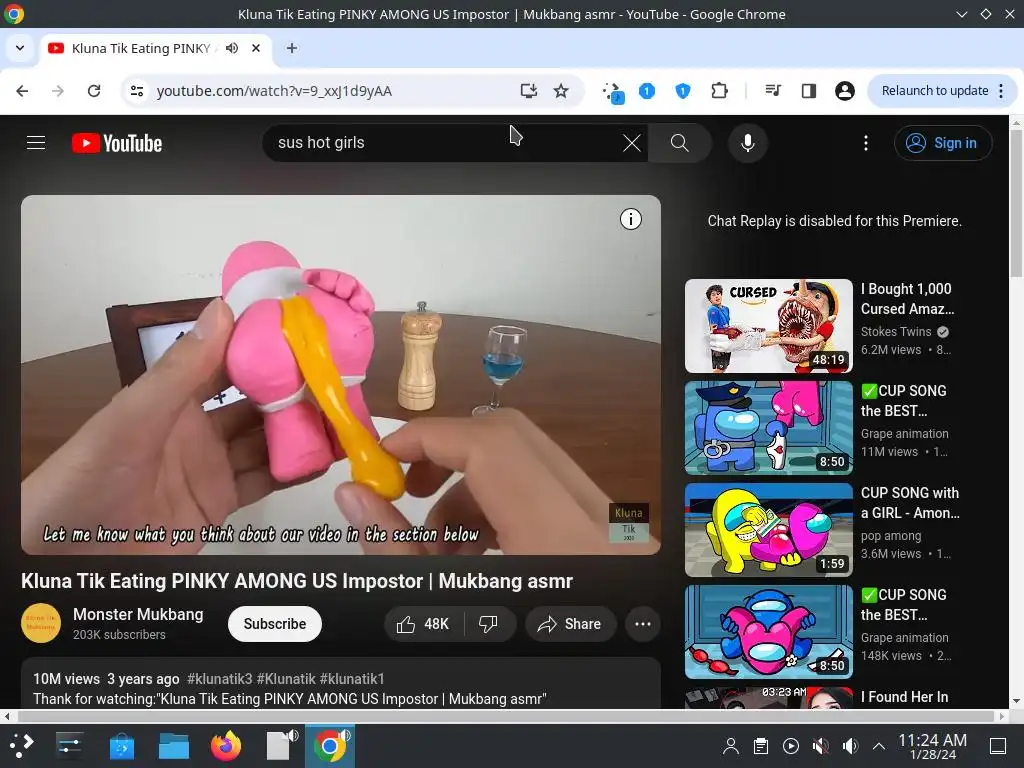Open Monster Mukbang channel name link
Screen dimensions: 1024x768
pyautogui.click(x=138, y=615)
